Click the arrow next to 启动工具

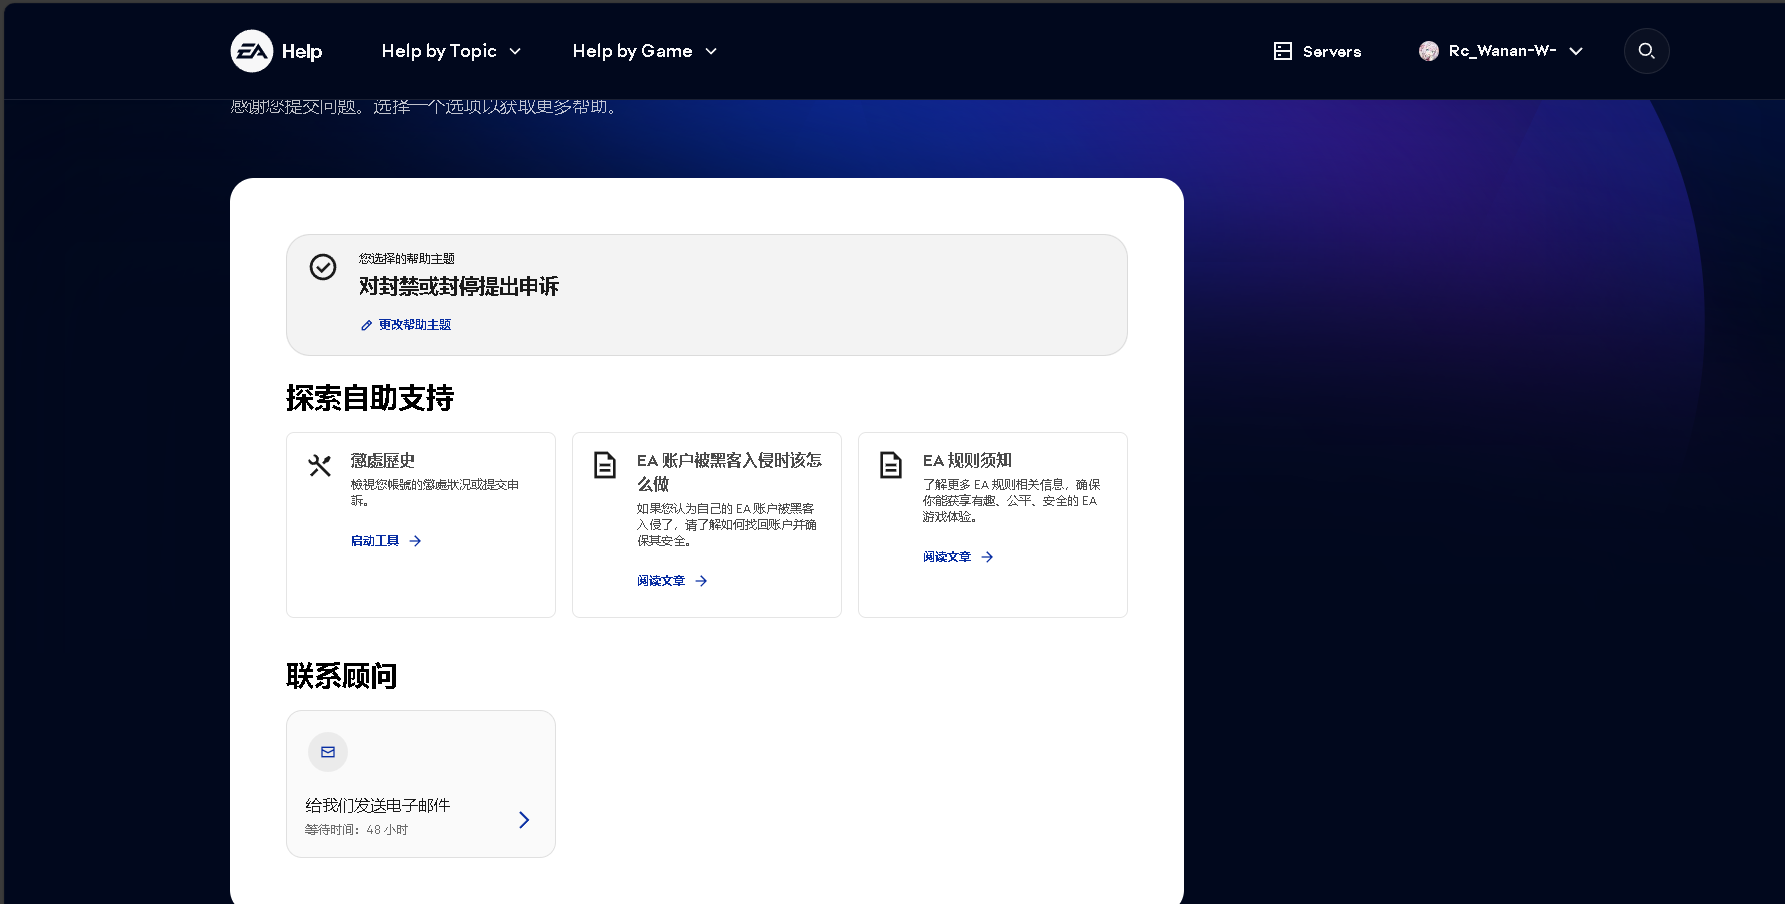(x=415, y=541)
